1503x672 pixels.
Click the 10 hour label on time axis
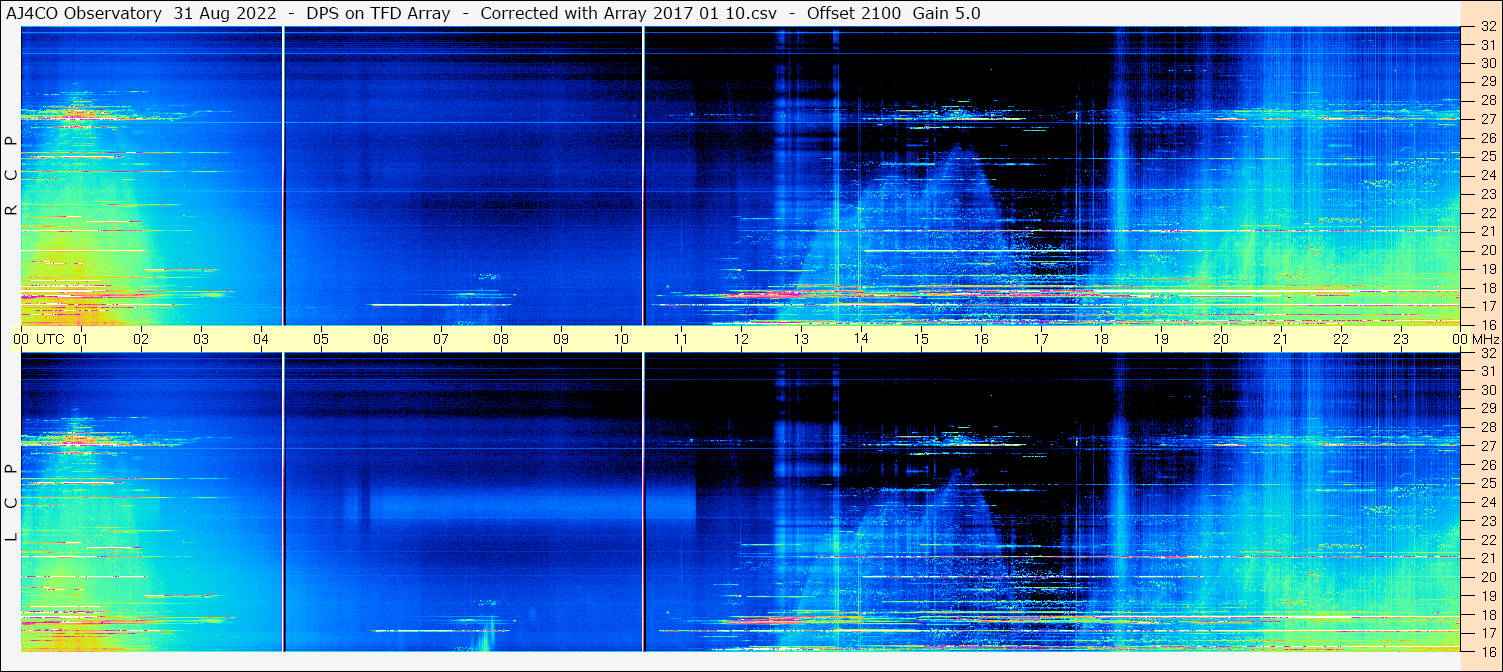[x=621, y=339]
